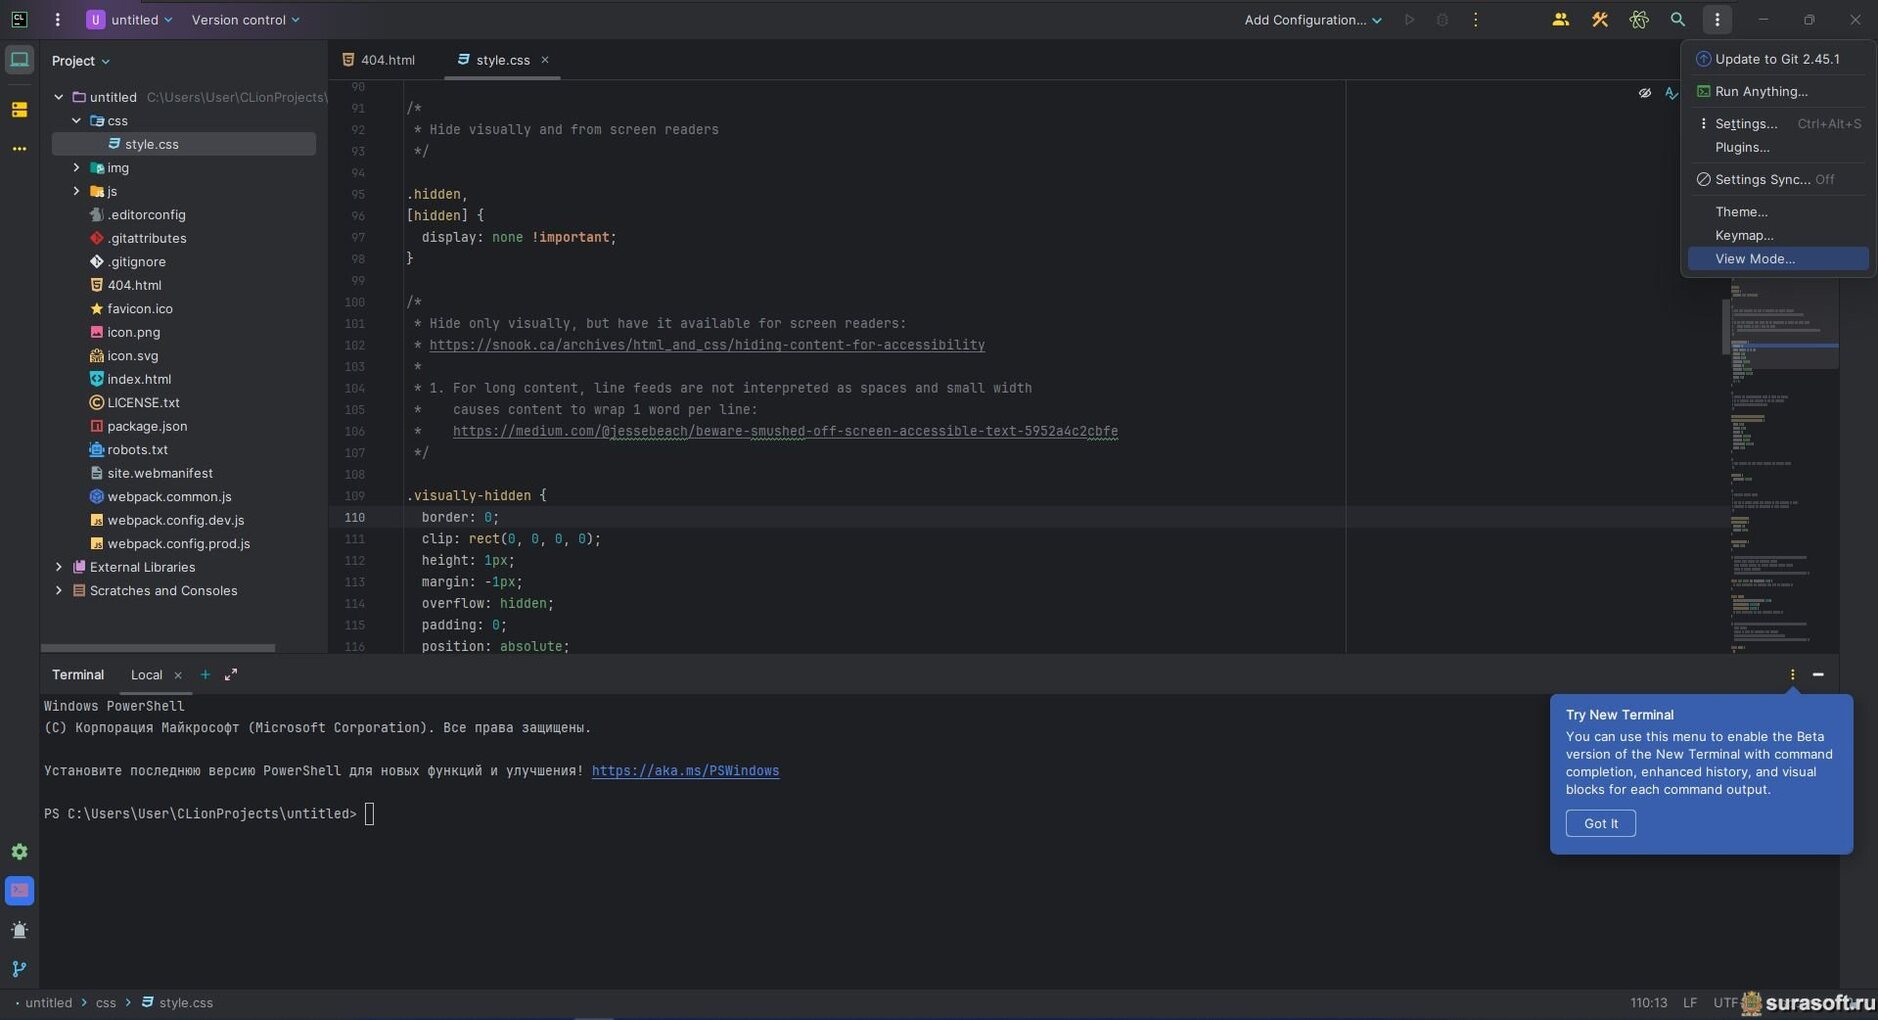
Task: Click the Git branch icon in left sidebar
Action: point(19,969)
